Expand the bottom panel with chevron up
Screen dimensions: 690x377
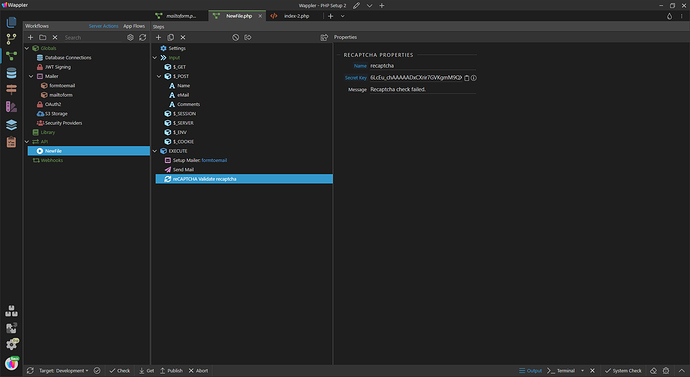(682, 370)
